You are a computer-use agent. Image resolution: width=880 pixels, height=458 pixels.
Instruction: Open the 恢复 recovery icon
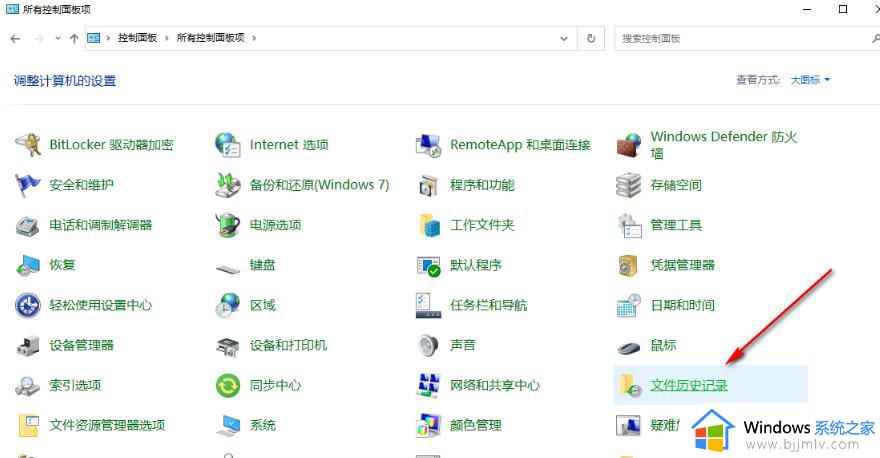[28, 265]
